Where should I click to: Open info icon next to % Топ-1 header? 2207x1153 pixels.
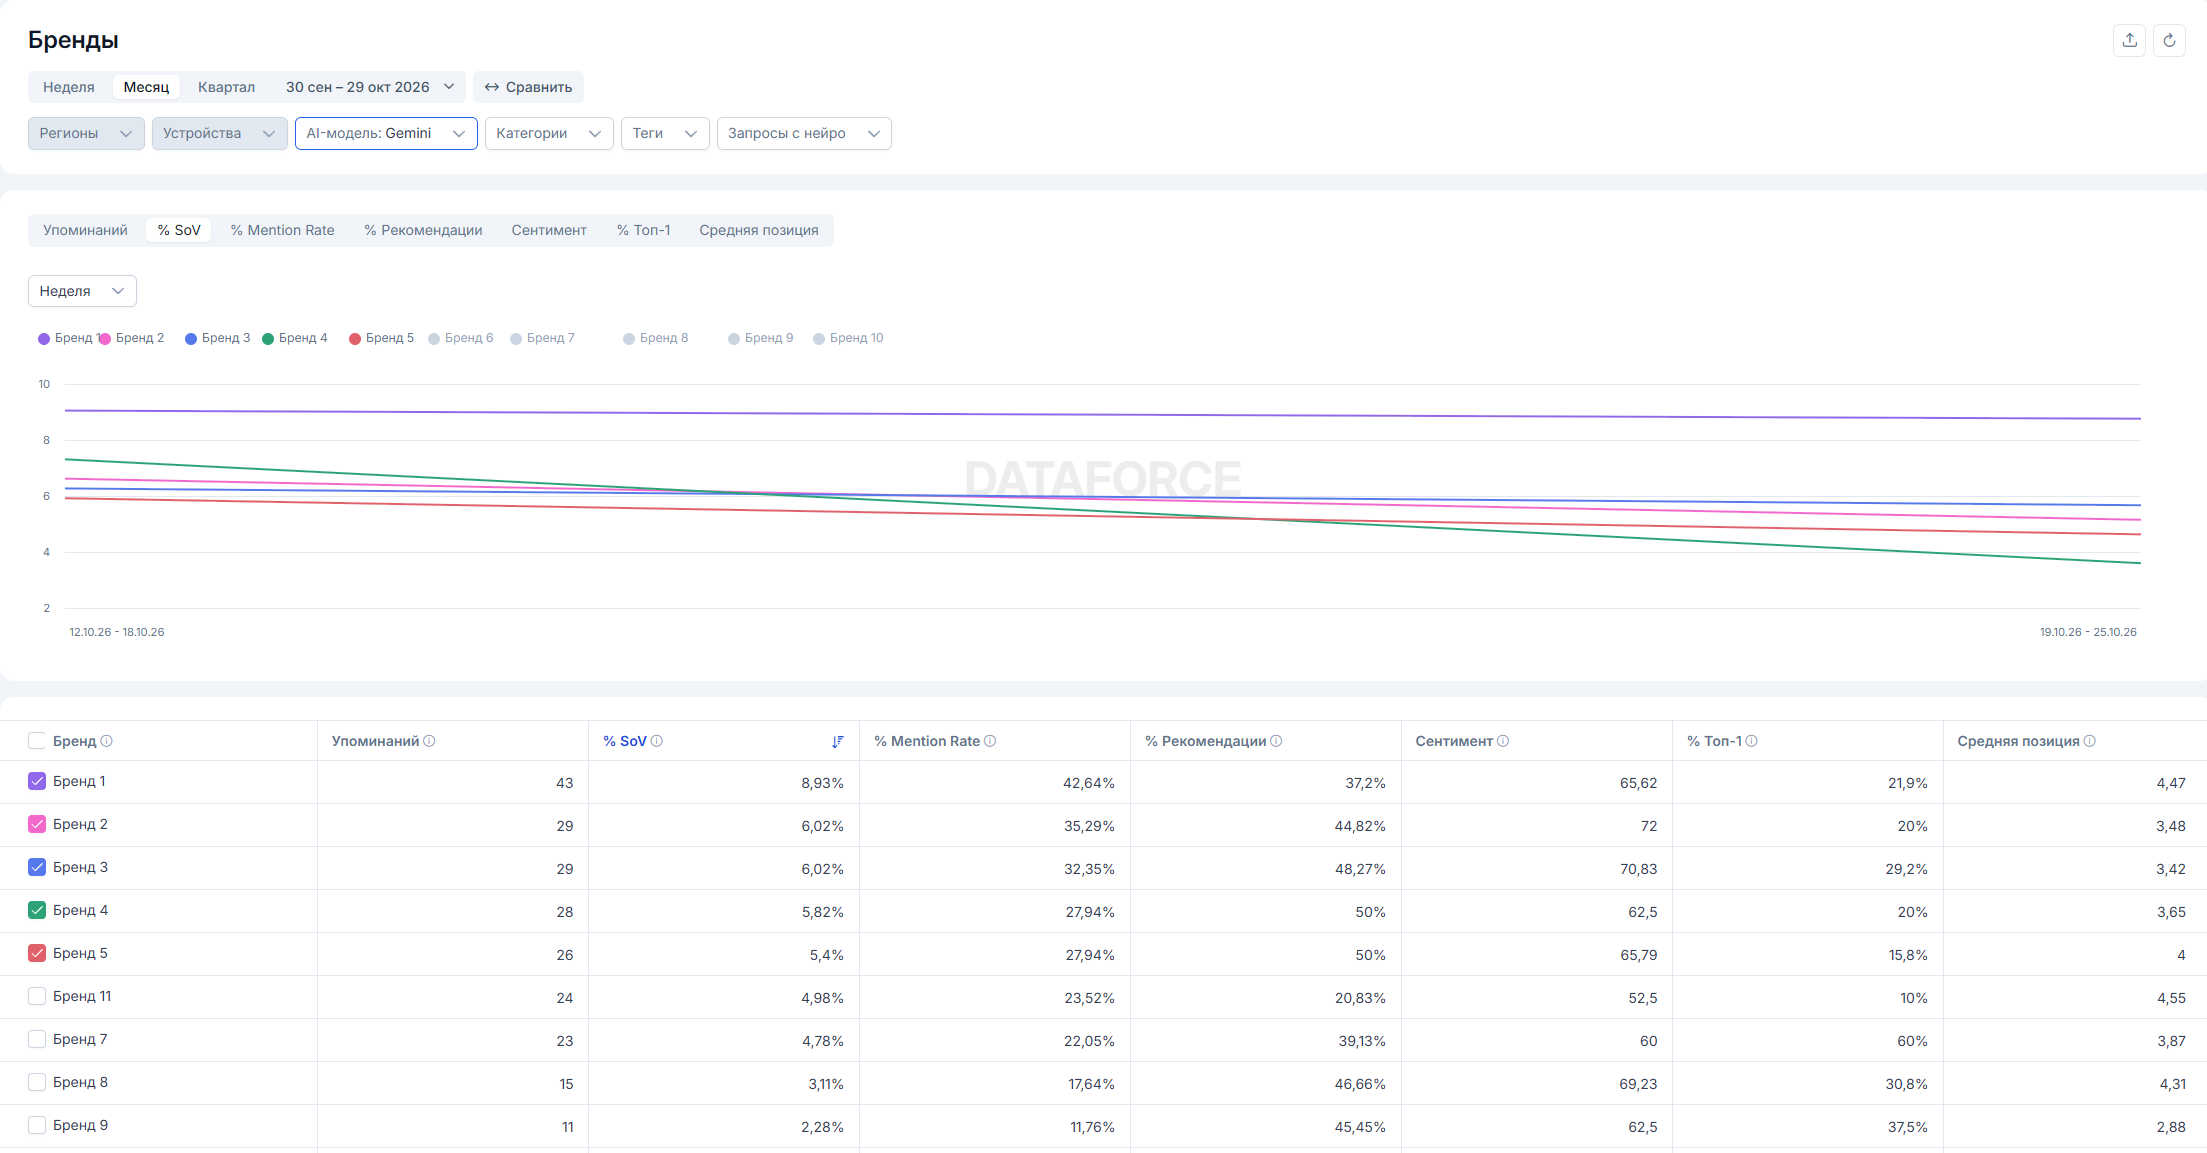1751,741
